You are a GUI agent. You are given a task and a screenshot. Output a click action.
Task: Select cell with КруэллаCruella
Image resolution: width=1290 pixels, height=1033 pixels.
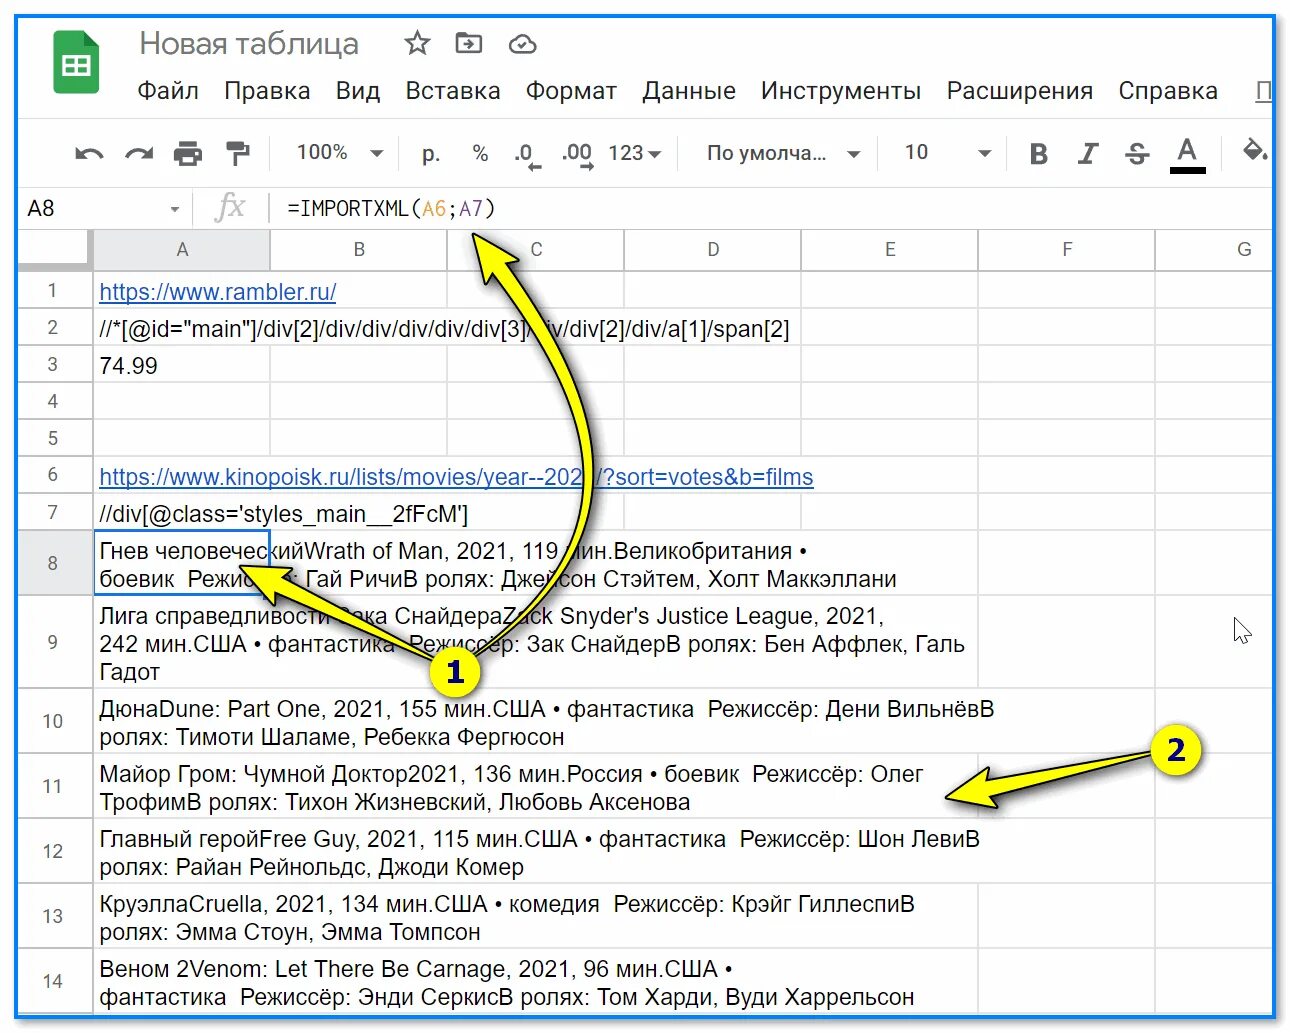(182, 917)
